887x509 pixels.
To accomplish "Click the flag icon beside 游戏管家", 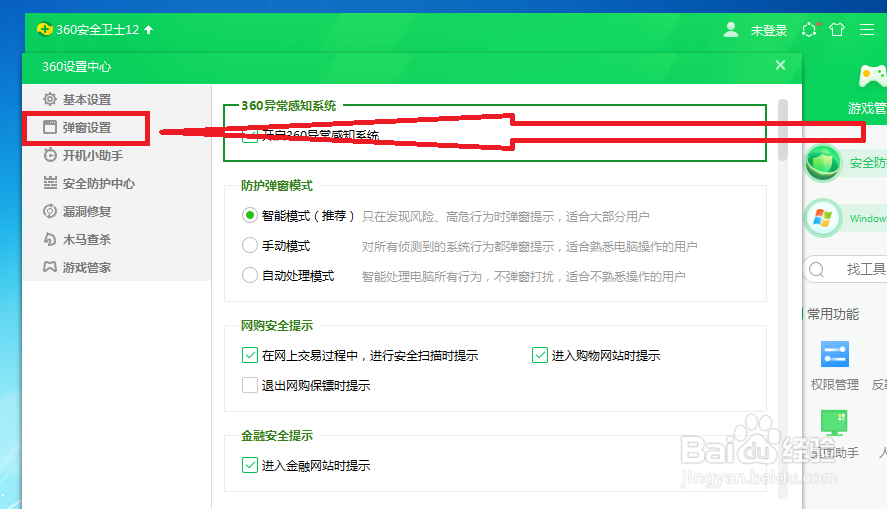I will (x=50, y=266).
